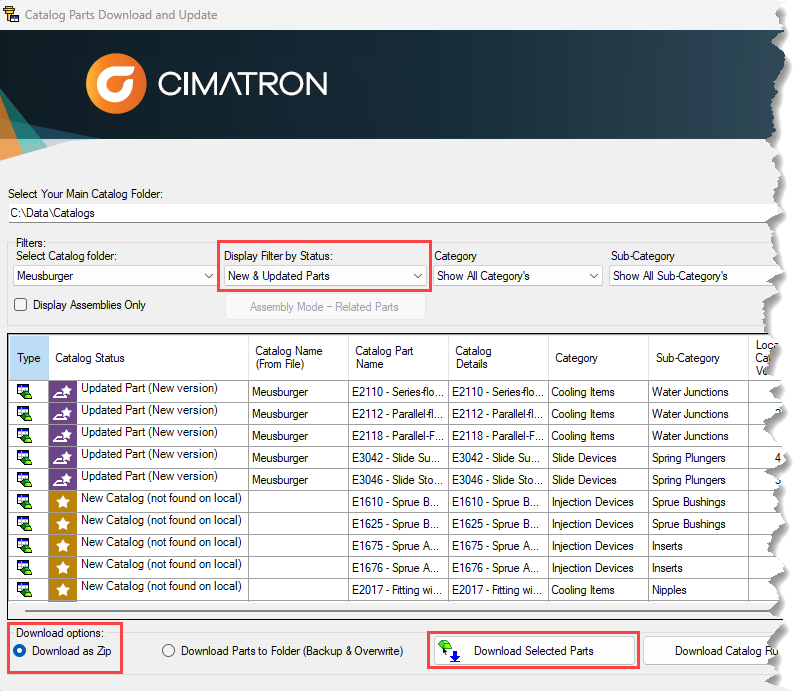Click the main catalog folder path field

coord(390,213)
